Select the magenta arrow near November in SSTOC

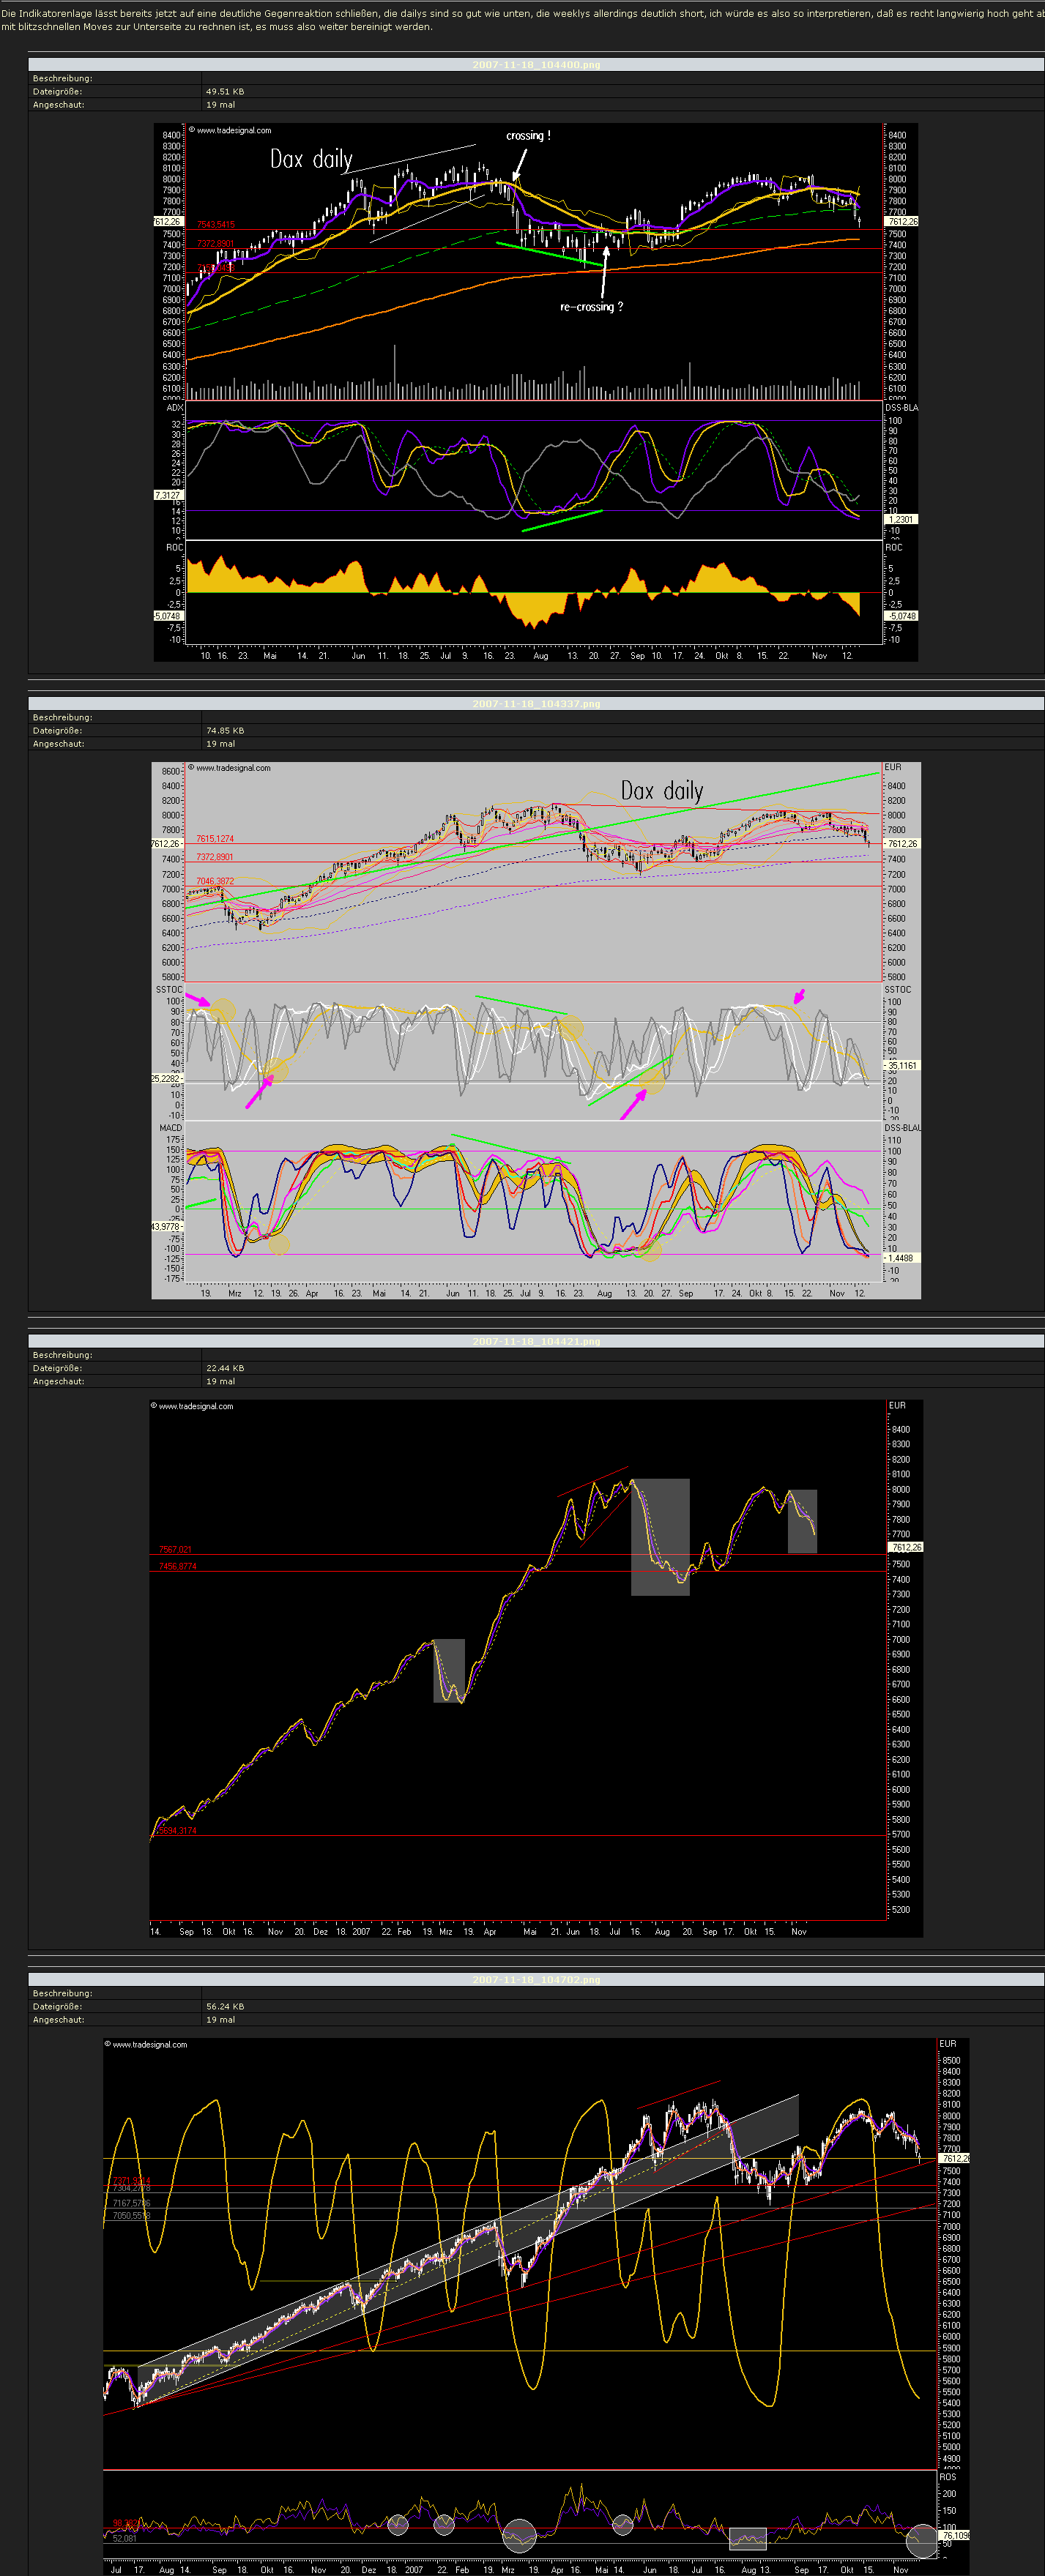pos(799,996)
